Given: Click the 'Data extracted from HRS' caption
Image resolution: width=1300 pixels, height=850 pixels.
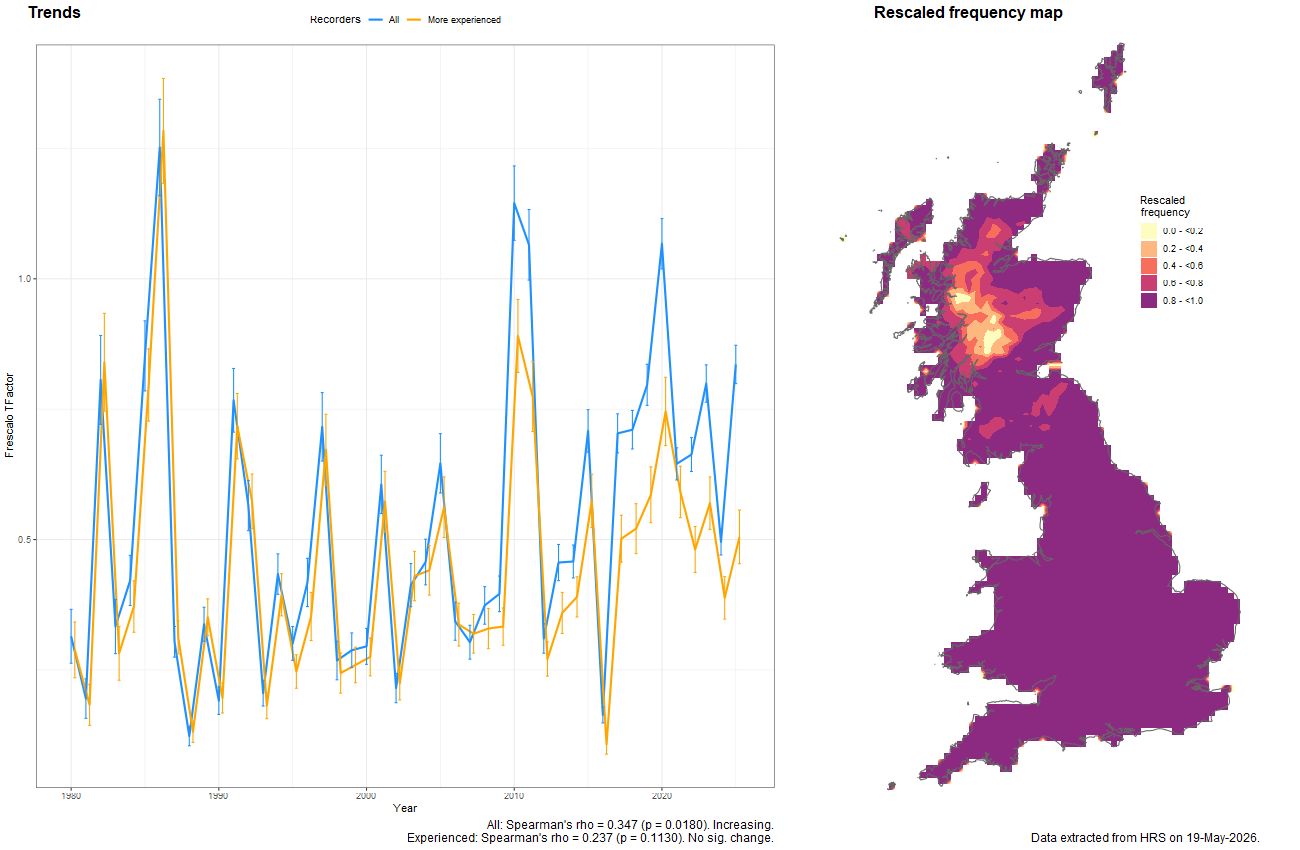Looking at the screenshot, I should pos(1145,838).
